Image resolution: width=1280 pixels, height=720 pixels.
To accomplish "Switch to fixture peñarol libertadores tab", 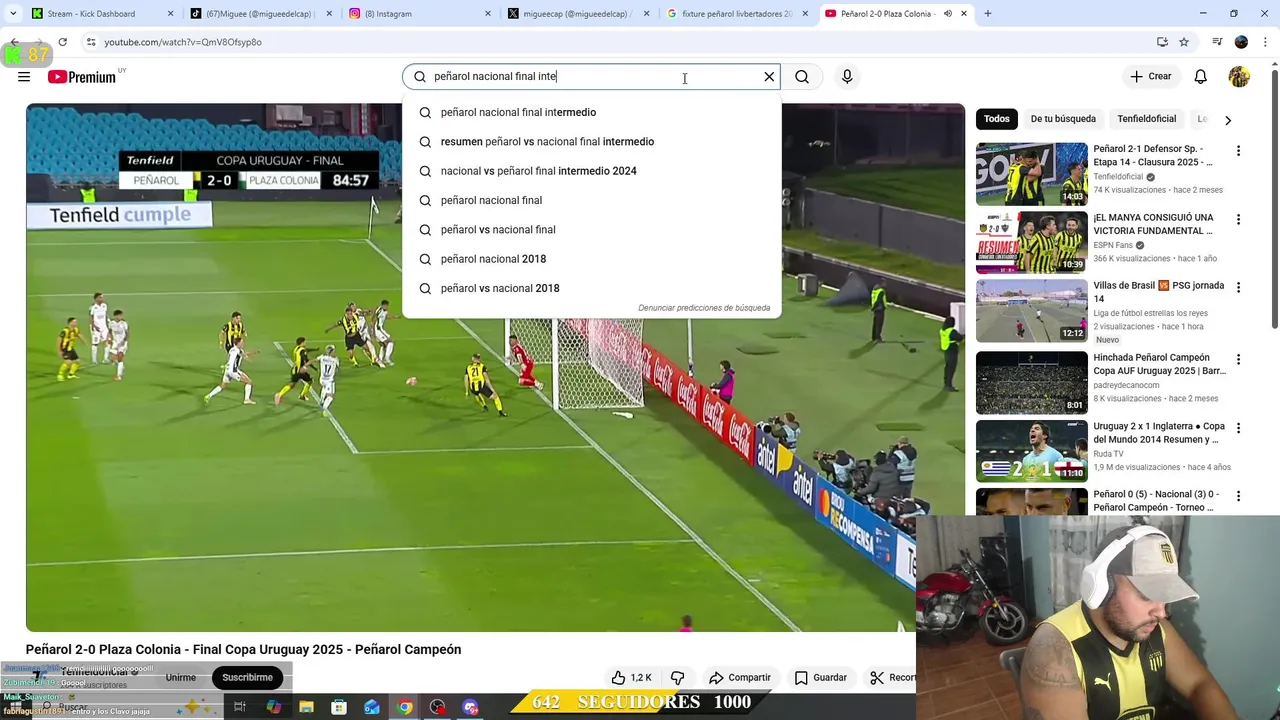I will coord(737,14).
